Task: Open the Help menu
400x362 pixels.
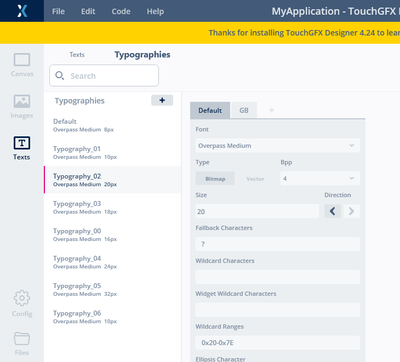Action: tap(155, 11)
